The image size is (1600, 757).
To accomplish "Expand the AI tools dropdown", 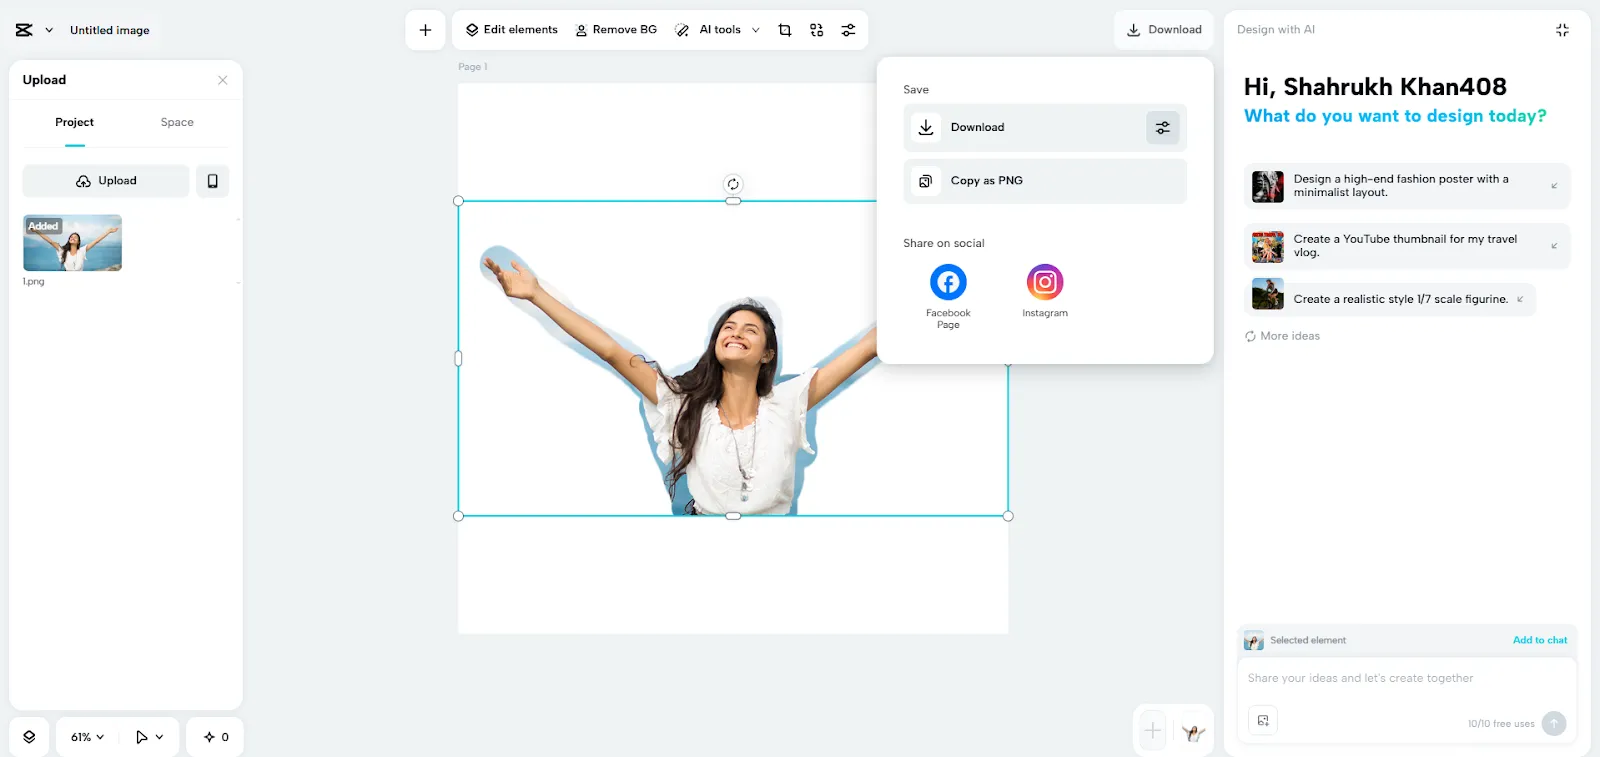I will 755,30.
